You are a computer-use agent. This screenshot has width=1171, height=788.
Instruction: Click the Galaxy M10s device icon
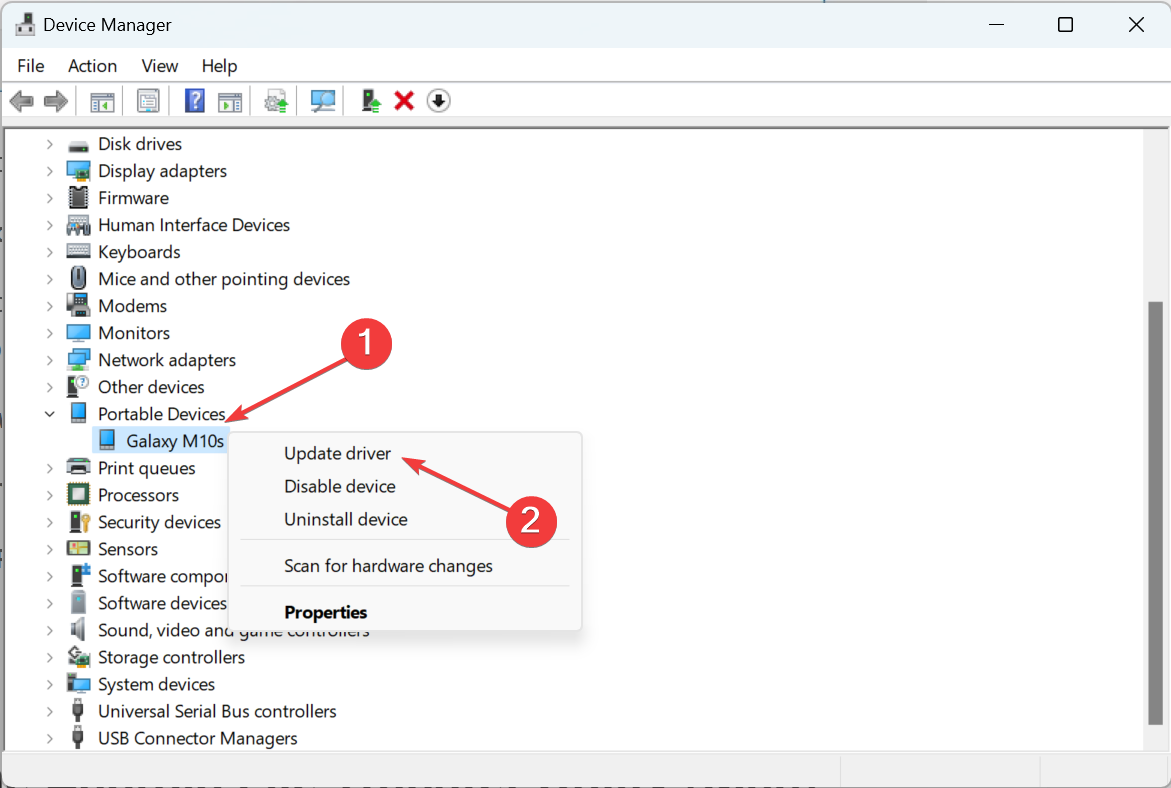[107, 440]
